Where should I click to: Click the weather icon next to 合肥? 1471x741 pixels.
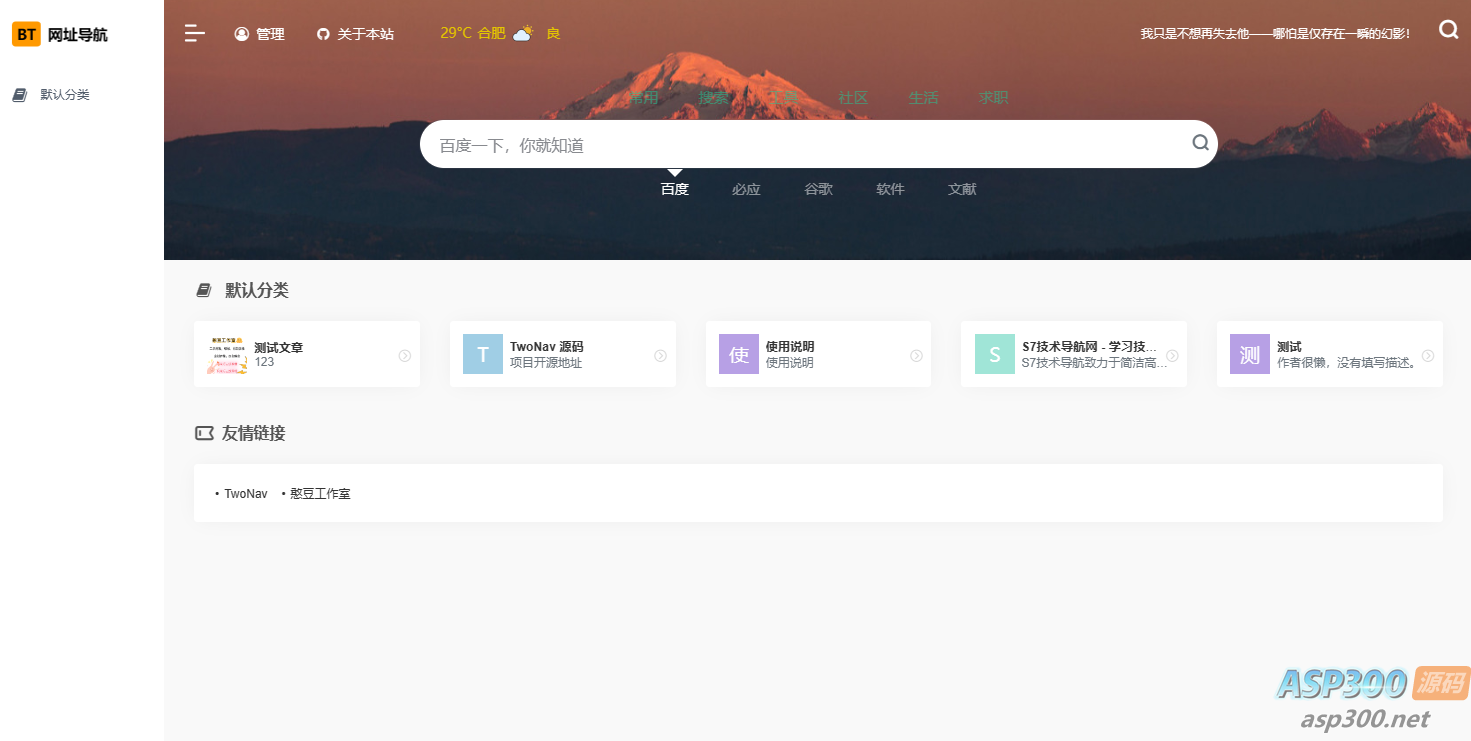coord(524,33)
